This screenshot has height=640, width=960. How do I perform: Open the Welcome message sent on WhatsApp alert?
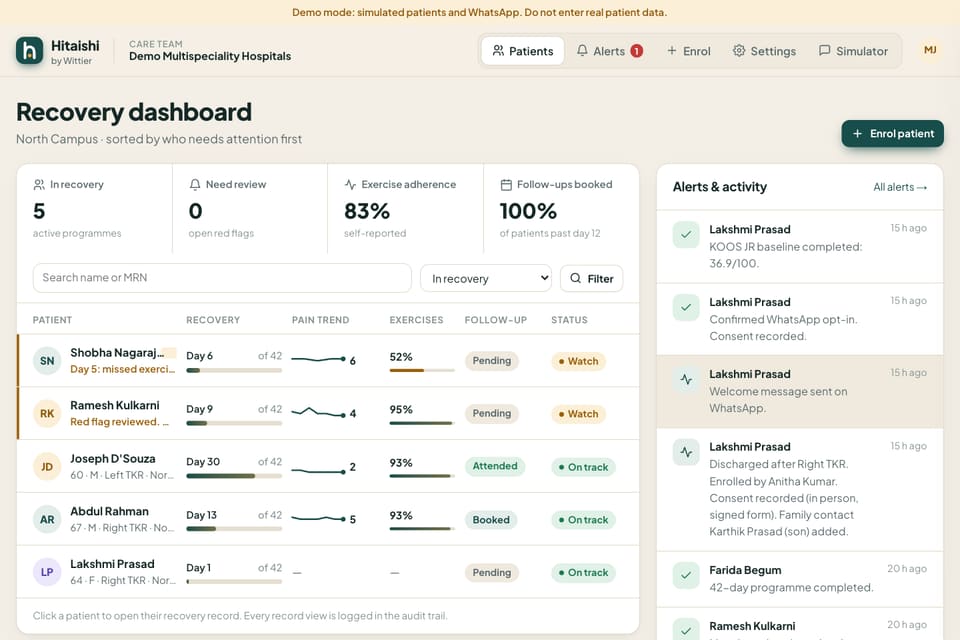point(800,391)
